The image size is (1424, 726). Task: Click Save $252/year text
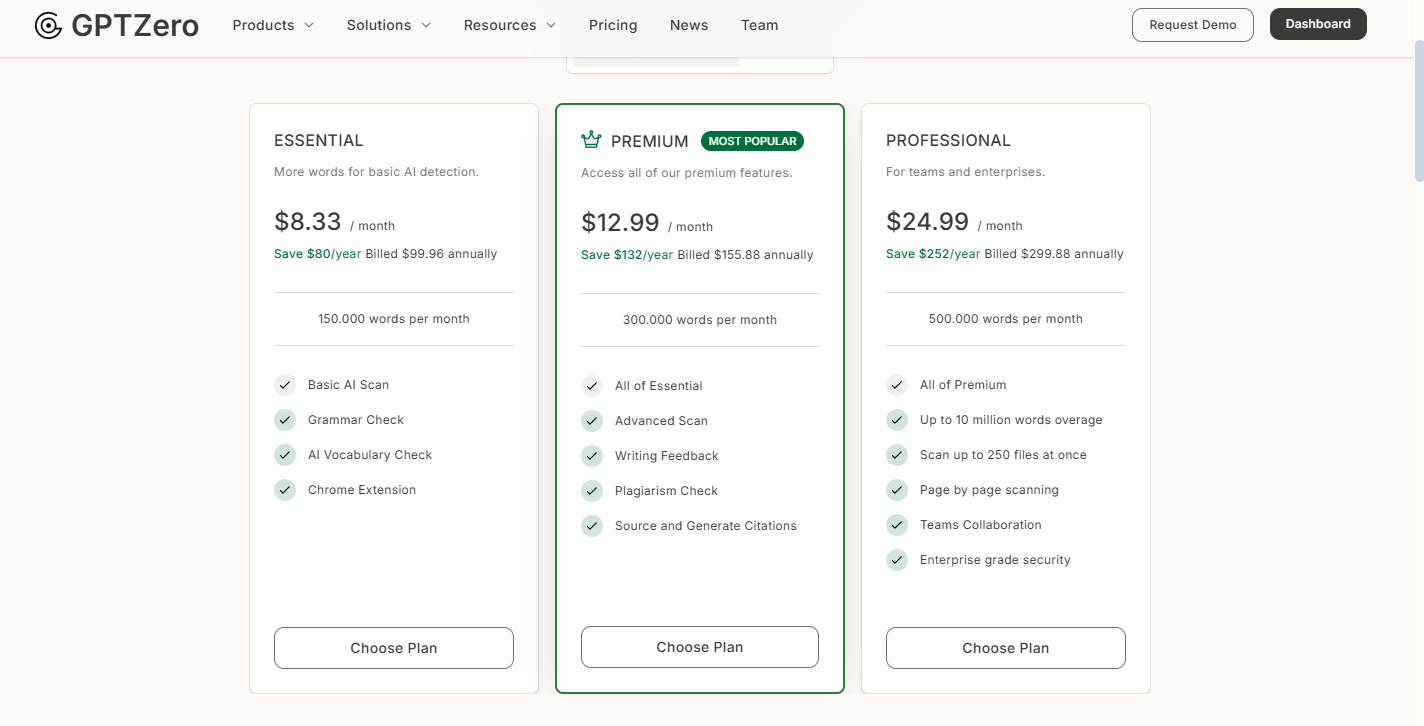point(933,254)
